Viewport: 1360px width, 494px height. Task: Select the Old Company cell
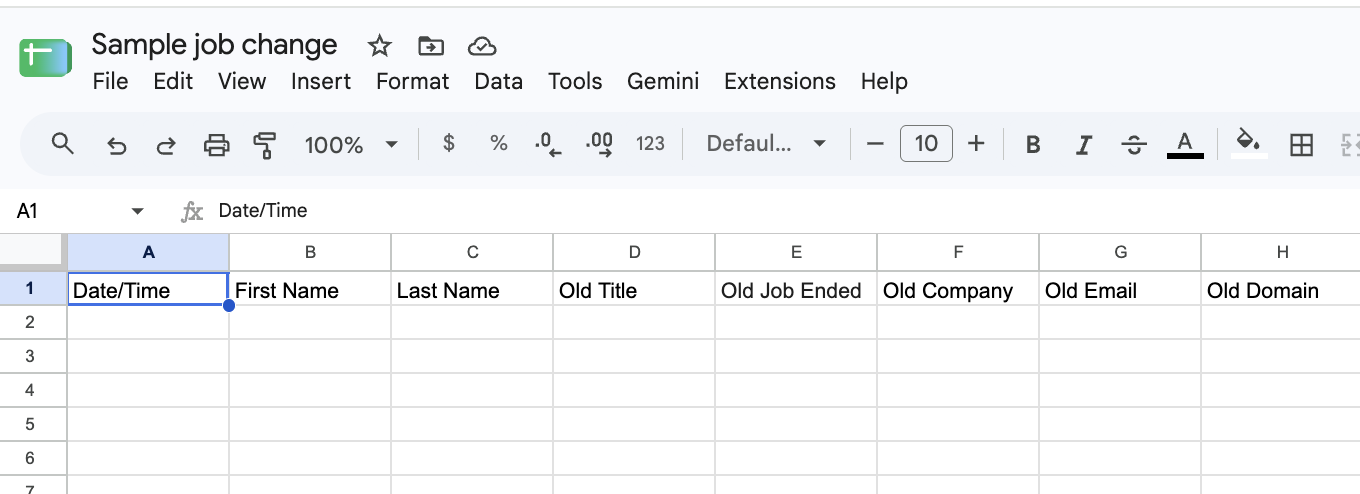click(x=958, y=289)
